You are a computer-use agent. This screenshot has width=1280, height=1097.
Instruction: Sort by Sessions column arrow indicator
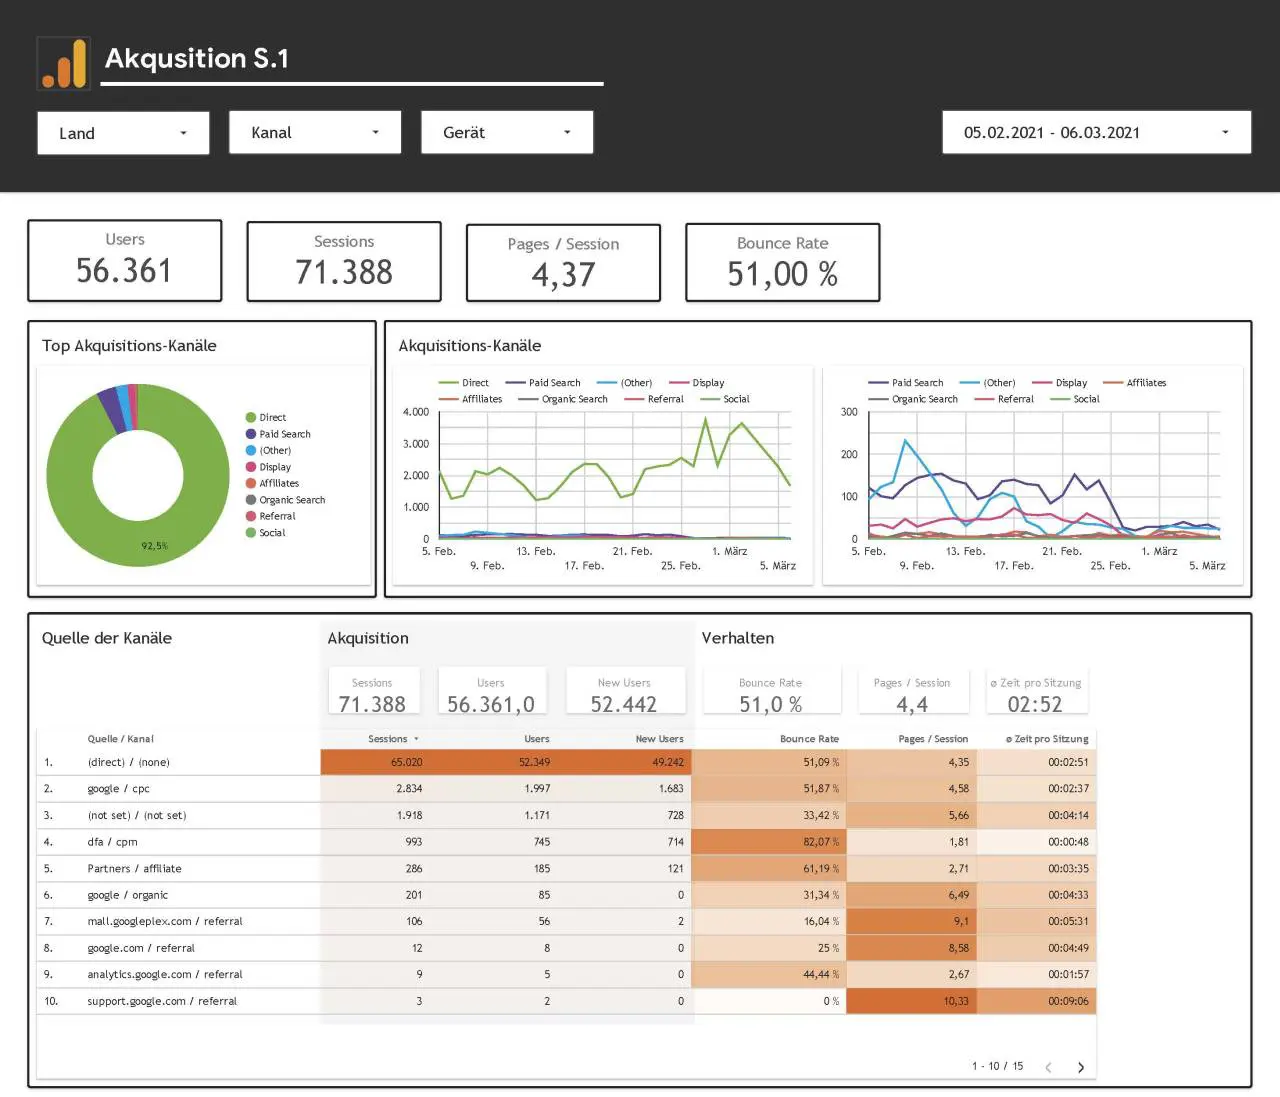point(416,739)
